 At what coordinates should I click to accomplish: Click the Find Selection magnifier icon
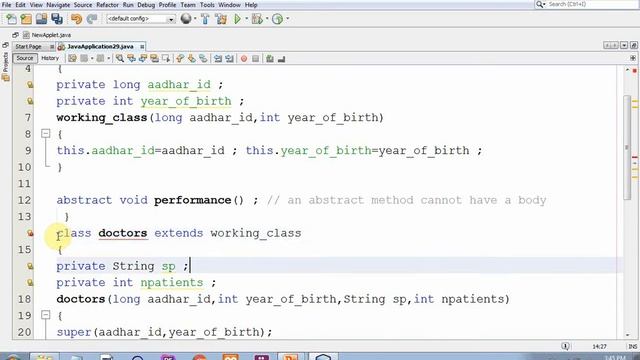pyautogui.click(x=120, y=59)
